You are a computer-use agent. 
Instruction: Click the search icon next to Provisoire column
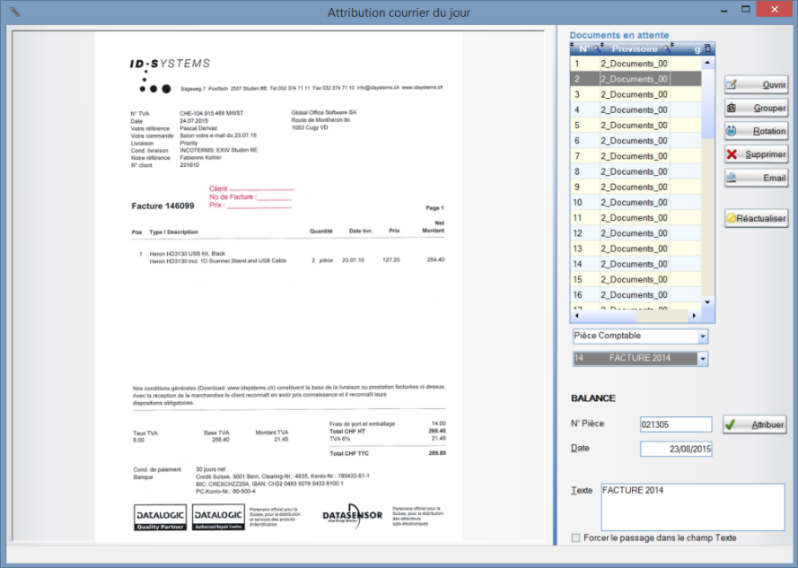click(x=668, y=49)
